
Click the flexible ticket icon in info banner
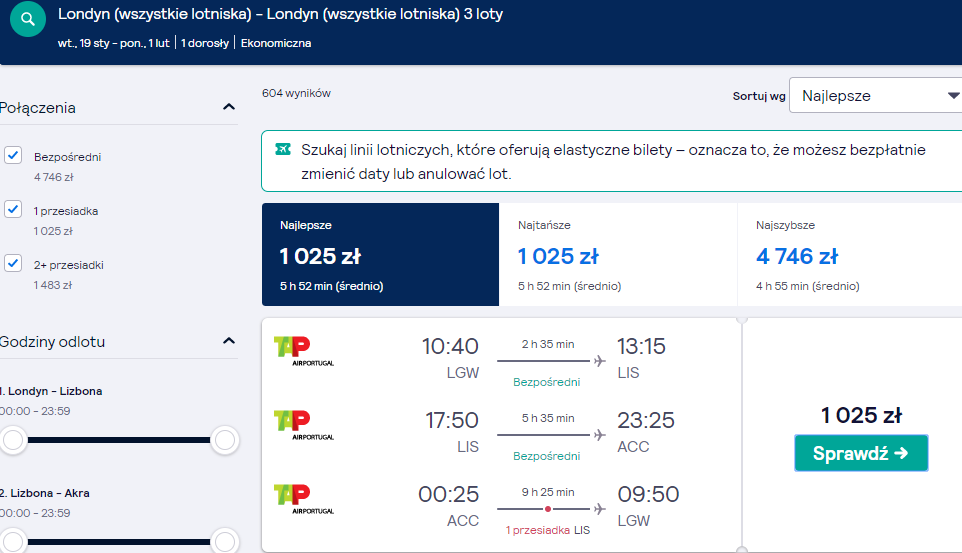point(283,149)
